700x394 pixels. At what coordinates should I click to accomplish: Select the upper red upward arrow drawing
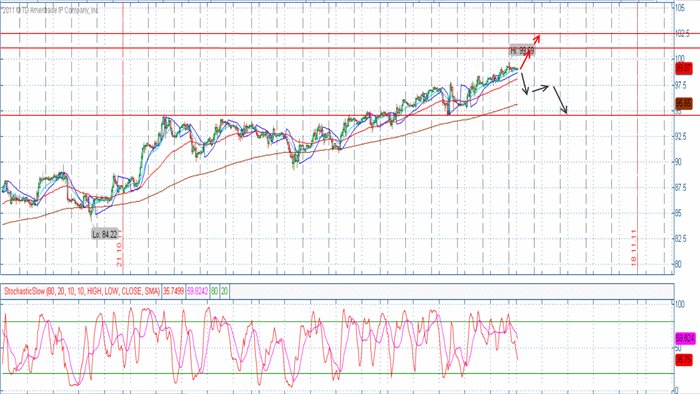click(535, 39)
